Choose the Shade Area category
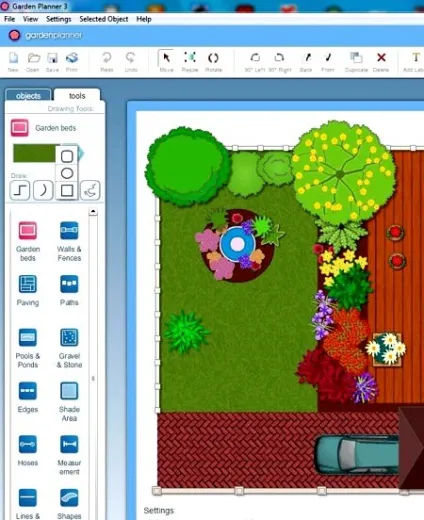424x520 pixels. 69,391
